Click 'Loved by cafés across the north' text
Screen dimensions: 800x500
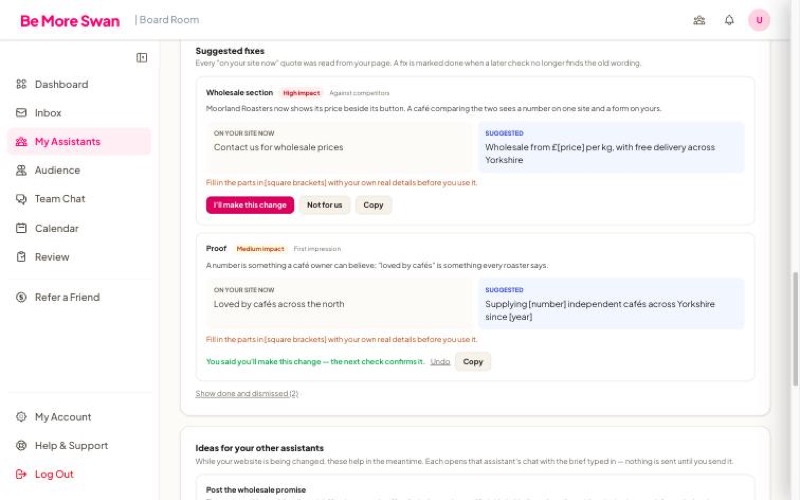[x=279, y=304]
